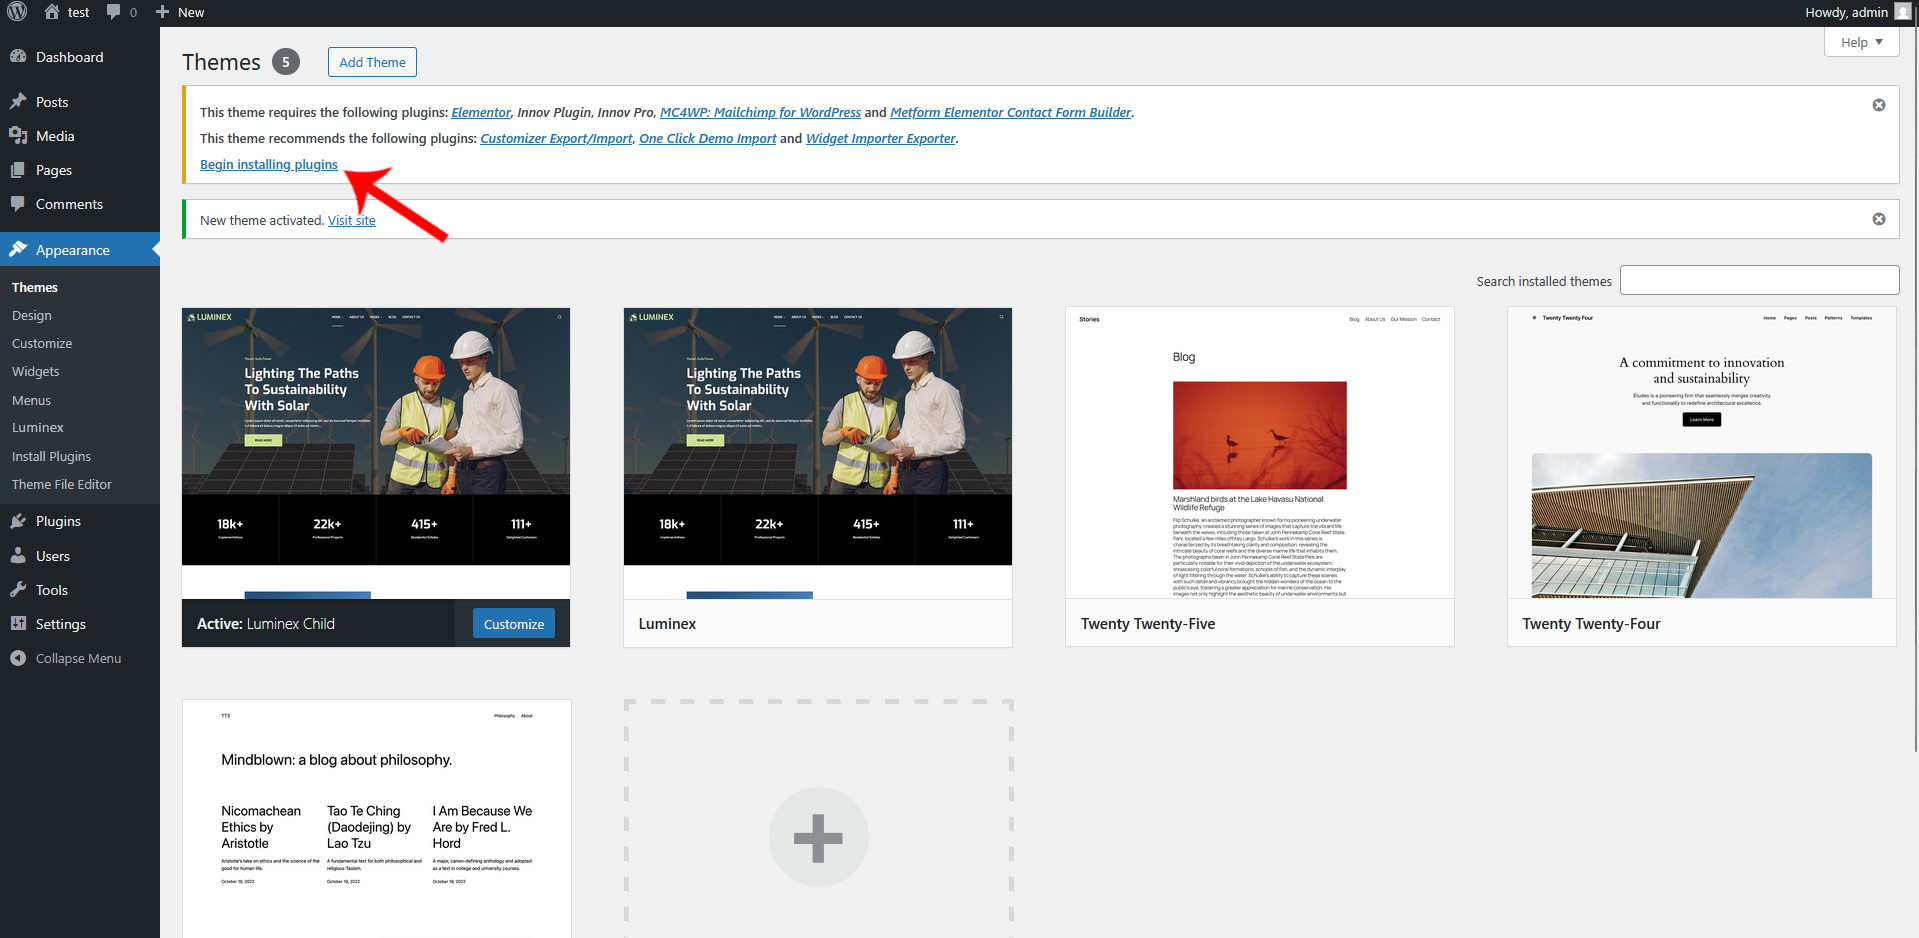Open the New content dropdown in admin bar

tap(180, 12)
